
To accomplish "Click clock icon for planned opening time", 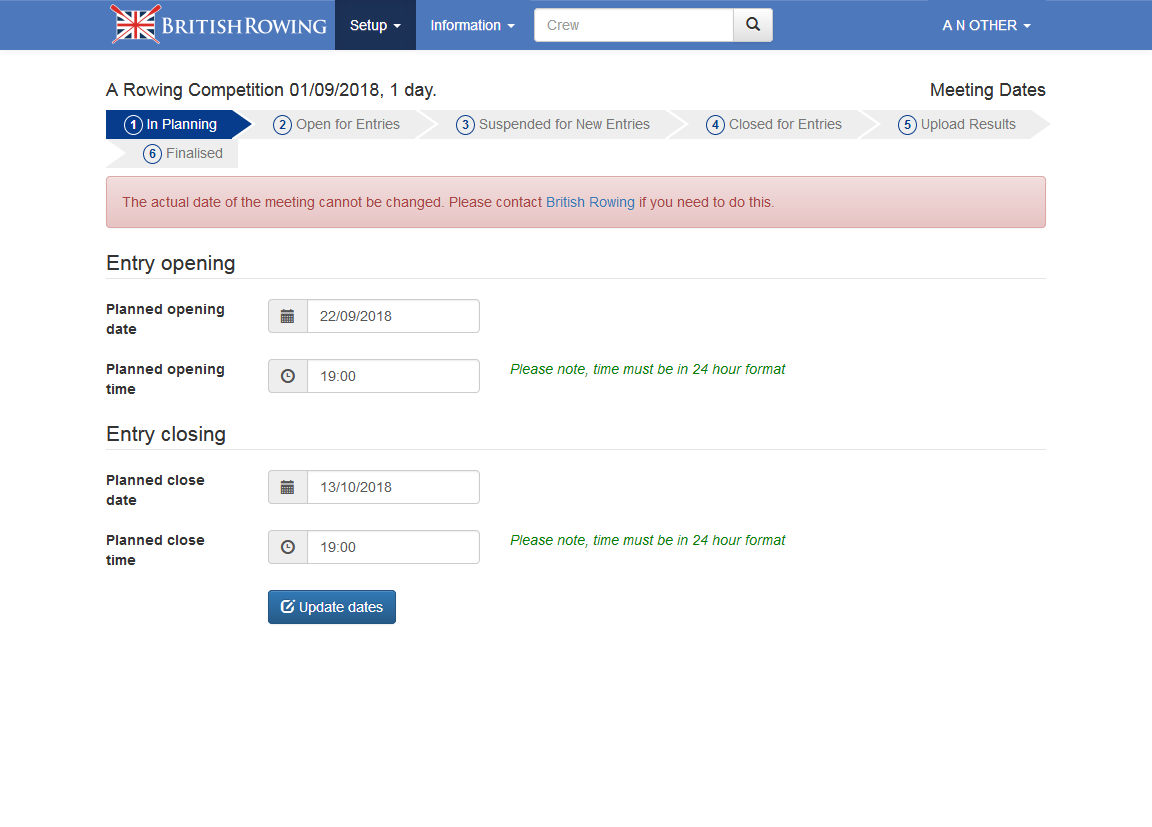I will (x=288, y=376).
